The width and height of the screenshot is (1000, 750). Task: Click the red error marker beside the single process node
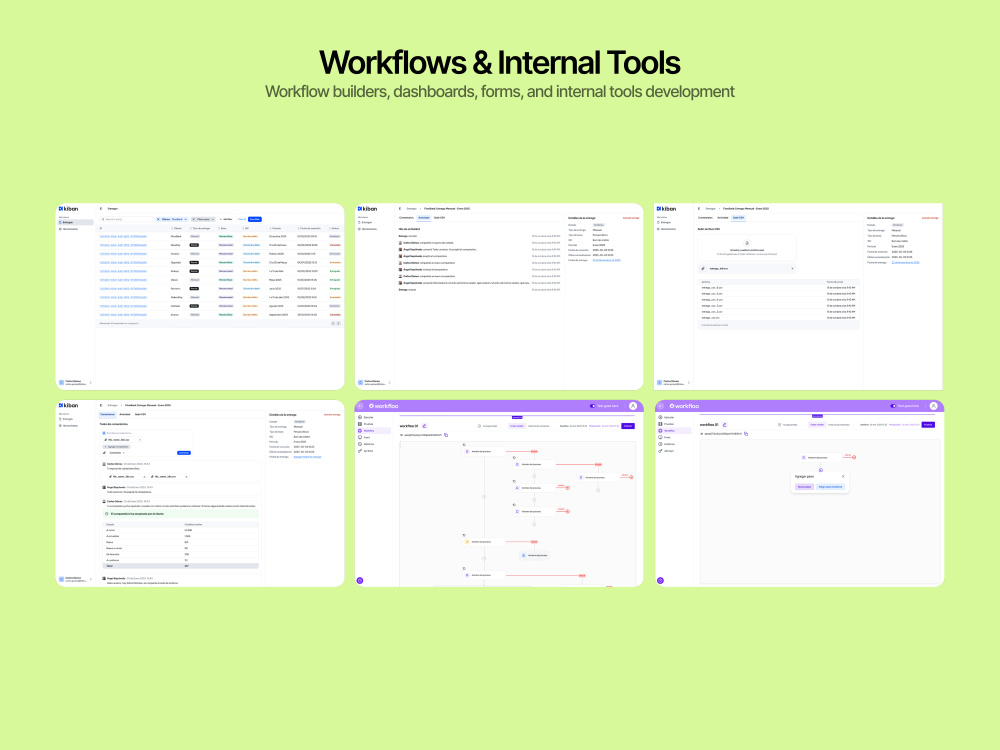[x=854, y=457]
